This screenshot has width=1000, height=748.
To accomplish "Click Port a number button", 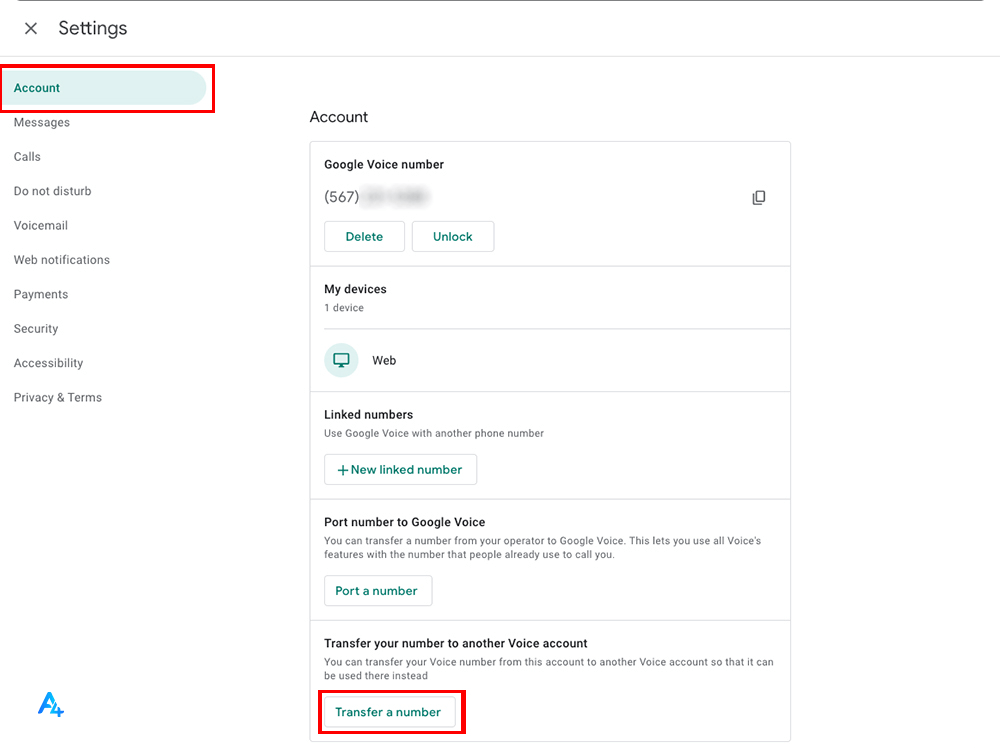I will [378, 590].
